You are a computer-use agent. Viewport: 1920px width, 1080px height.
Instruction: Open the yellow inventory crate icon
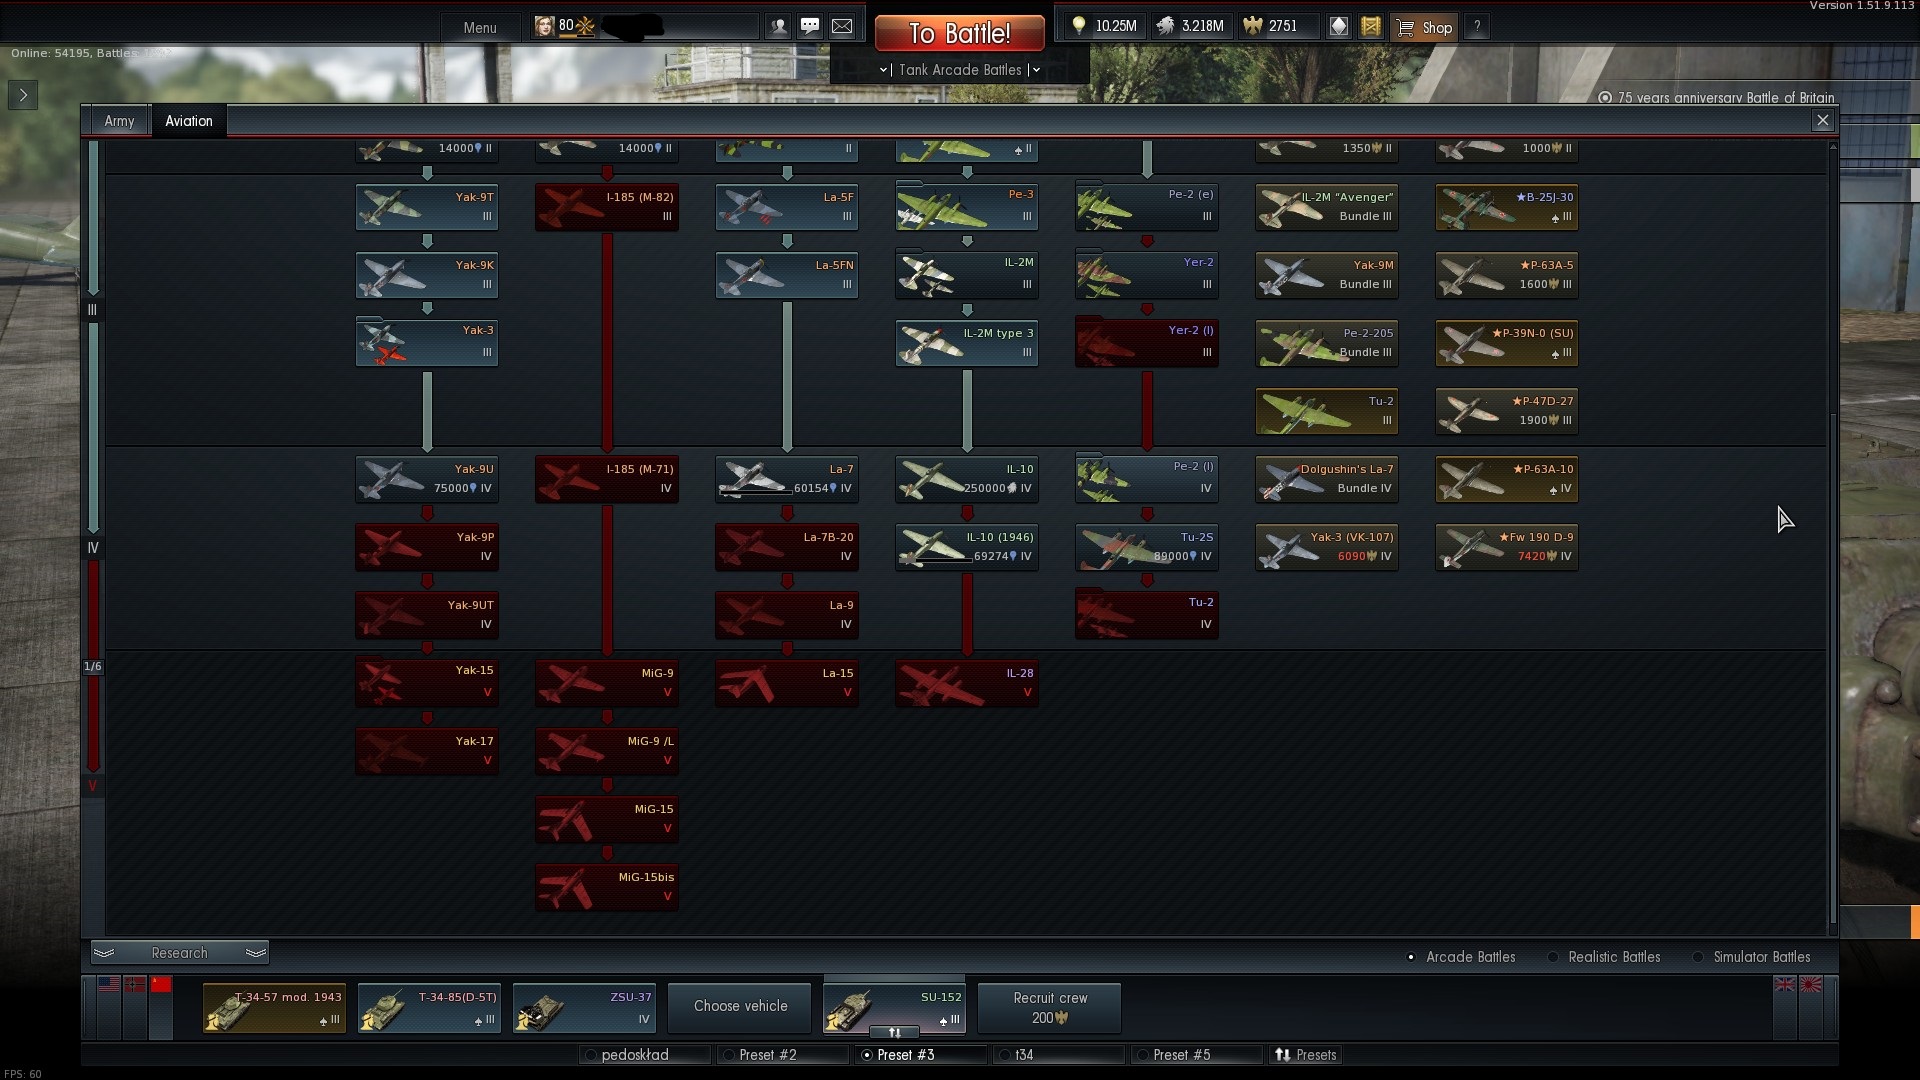coord(1371,27)
